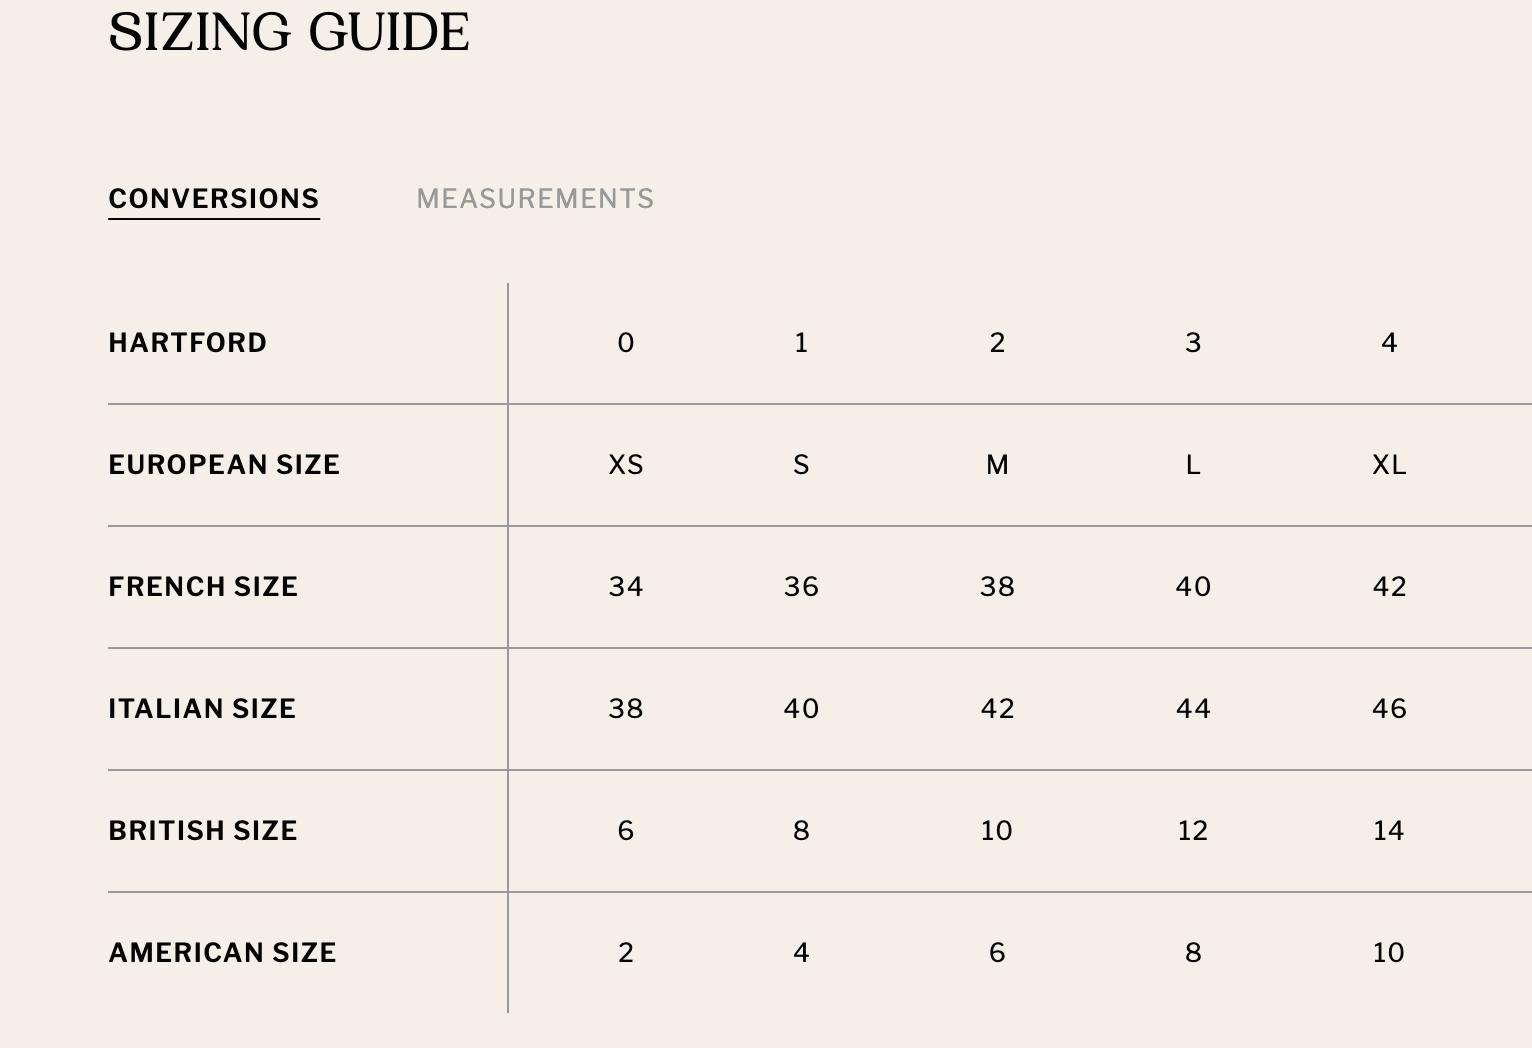Click the French Size row label
The width and height of the screenshot is (1532, 1048).
(x=203, y=587)
